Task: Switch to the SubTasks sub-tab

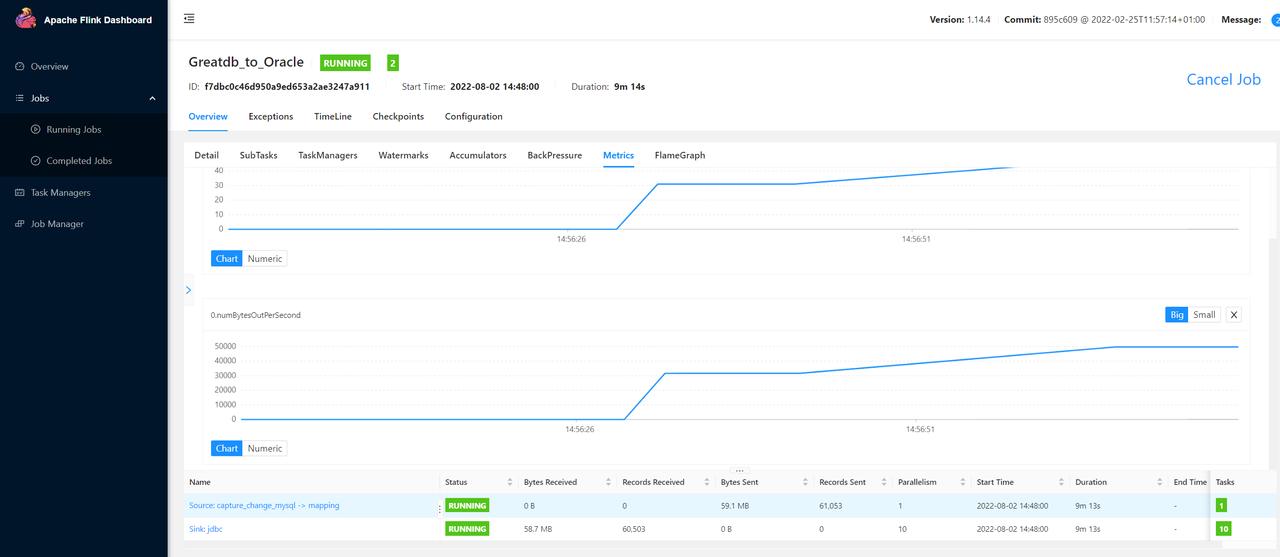Action: coord(259,155)
